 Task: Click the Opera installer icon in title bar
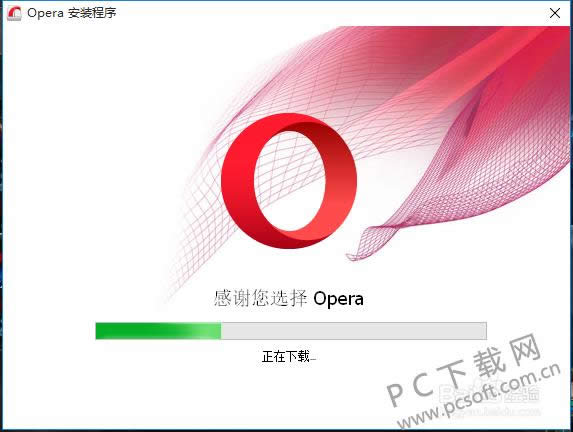click(14, 13)
